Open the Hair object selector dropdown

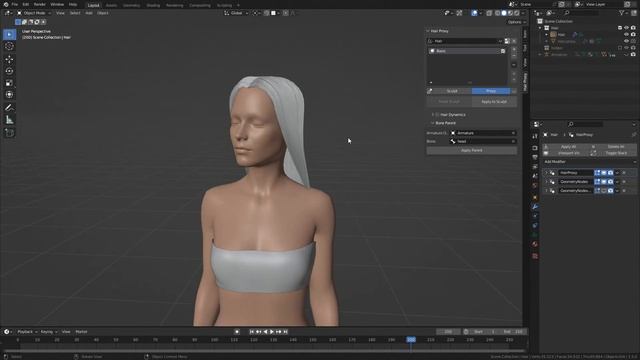pos(465,41)
